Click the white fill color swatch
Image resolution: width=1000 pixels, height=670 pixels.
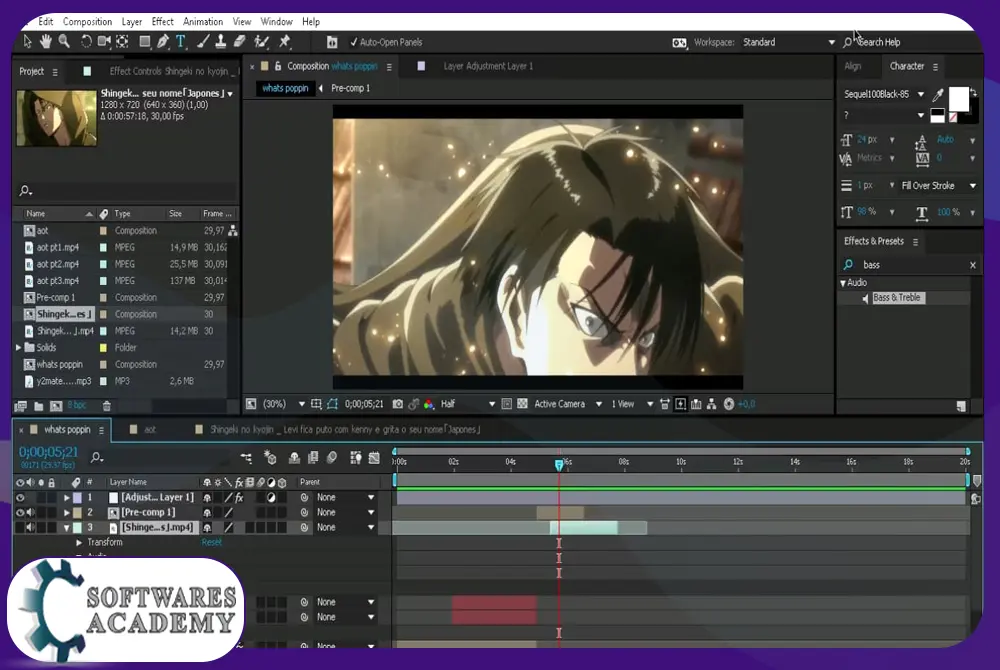[x=958, y=99]
